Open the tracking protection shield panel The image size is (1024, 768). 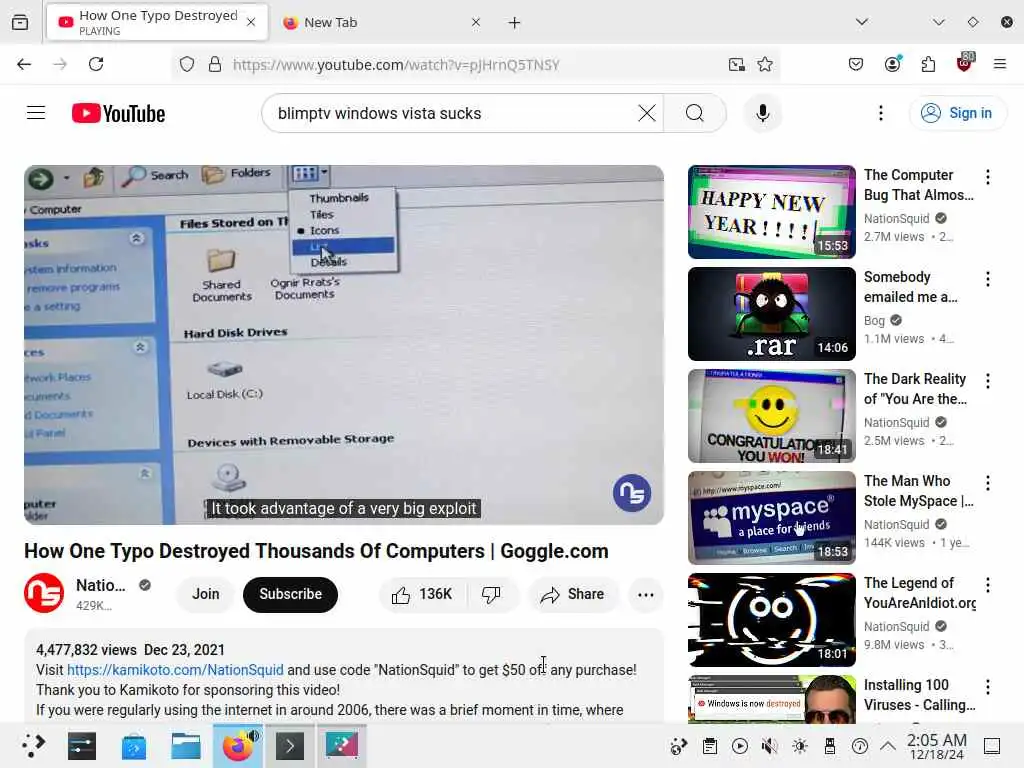(x=187, y=64)
